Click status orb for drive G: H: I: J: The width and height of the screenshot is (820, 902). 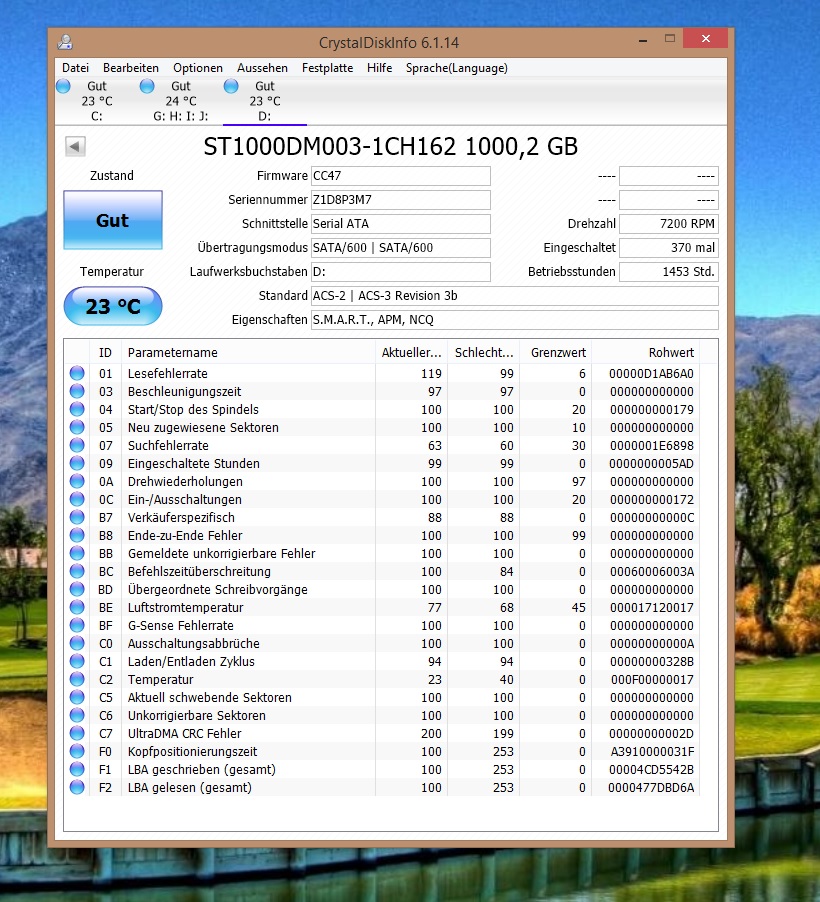[147, 86]
